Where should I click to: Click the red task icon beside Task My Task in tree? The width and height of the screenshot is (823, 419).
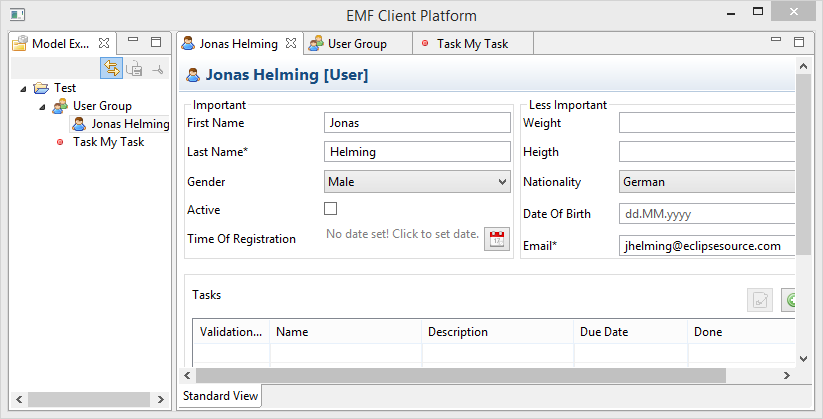(60, 142)
